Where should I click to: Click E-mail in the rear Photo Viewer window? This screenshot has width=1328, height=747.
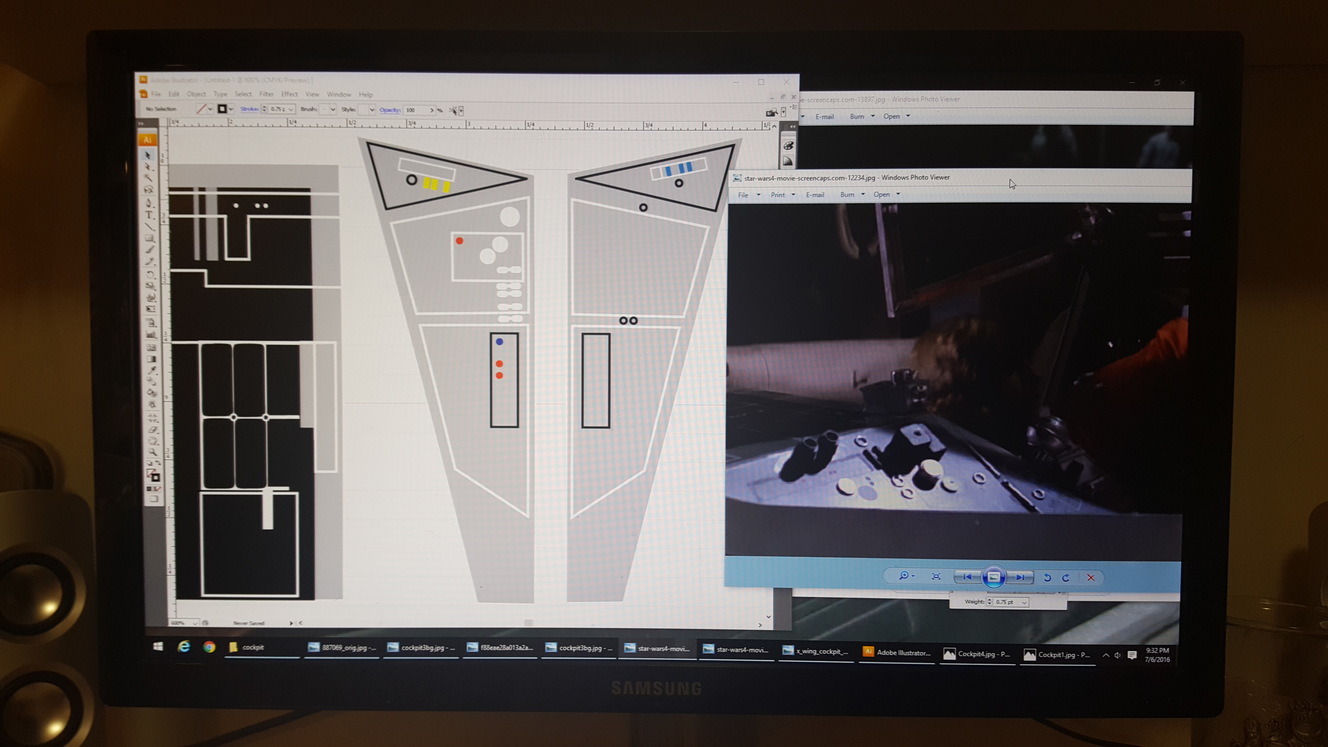coord(825,117)
